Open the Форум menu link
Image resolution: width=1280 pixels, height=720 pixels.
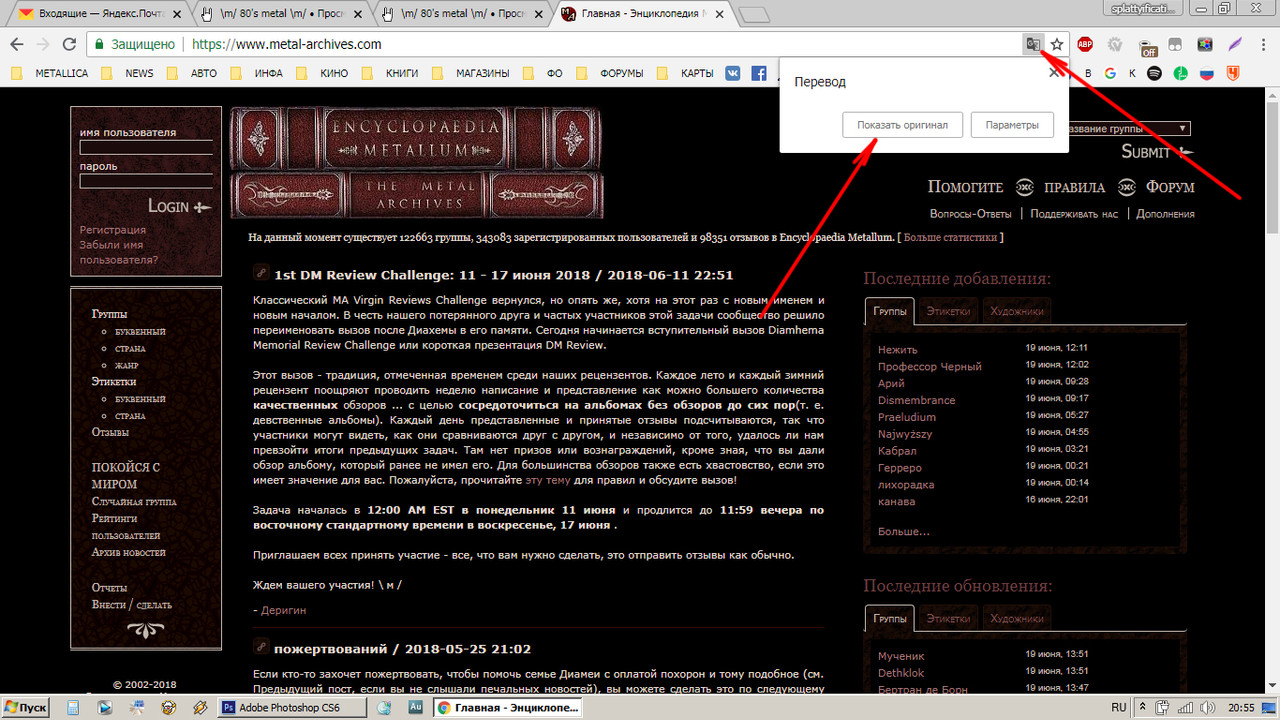1170,186
